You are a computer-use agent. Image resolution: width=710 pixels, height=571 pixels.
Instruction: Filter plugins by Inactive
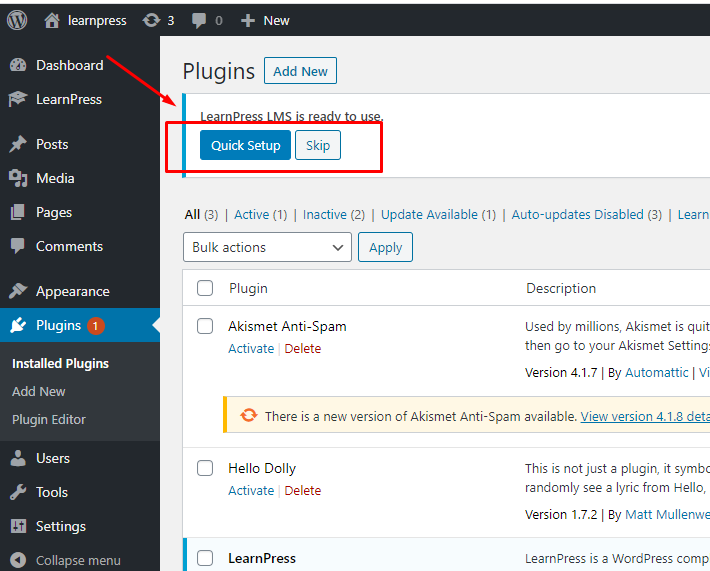point(325,214)
